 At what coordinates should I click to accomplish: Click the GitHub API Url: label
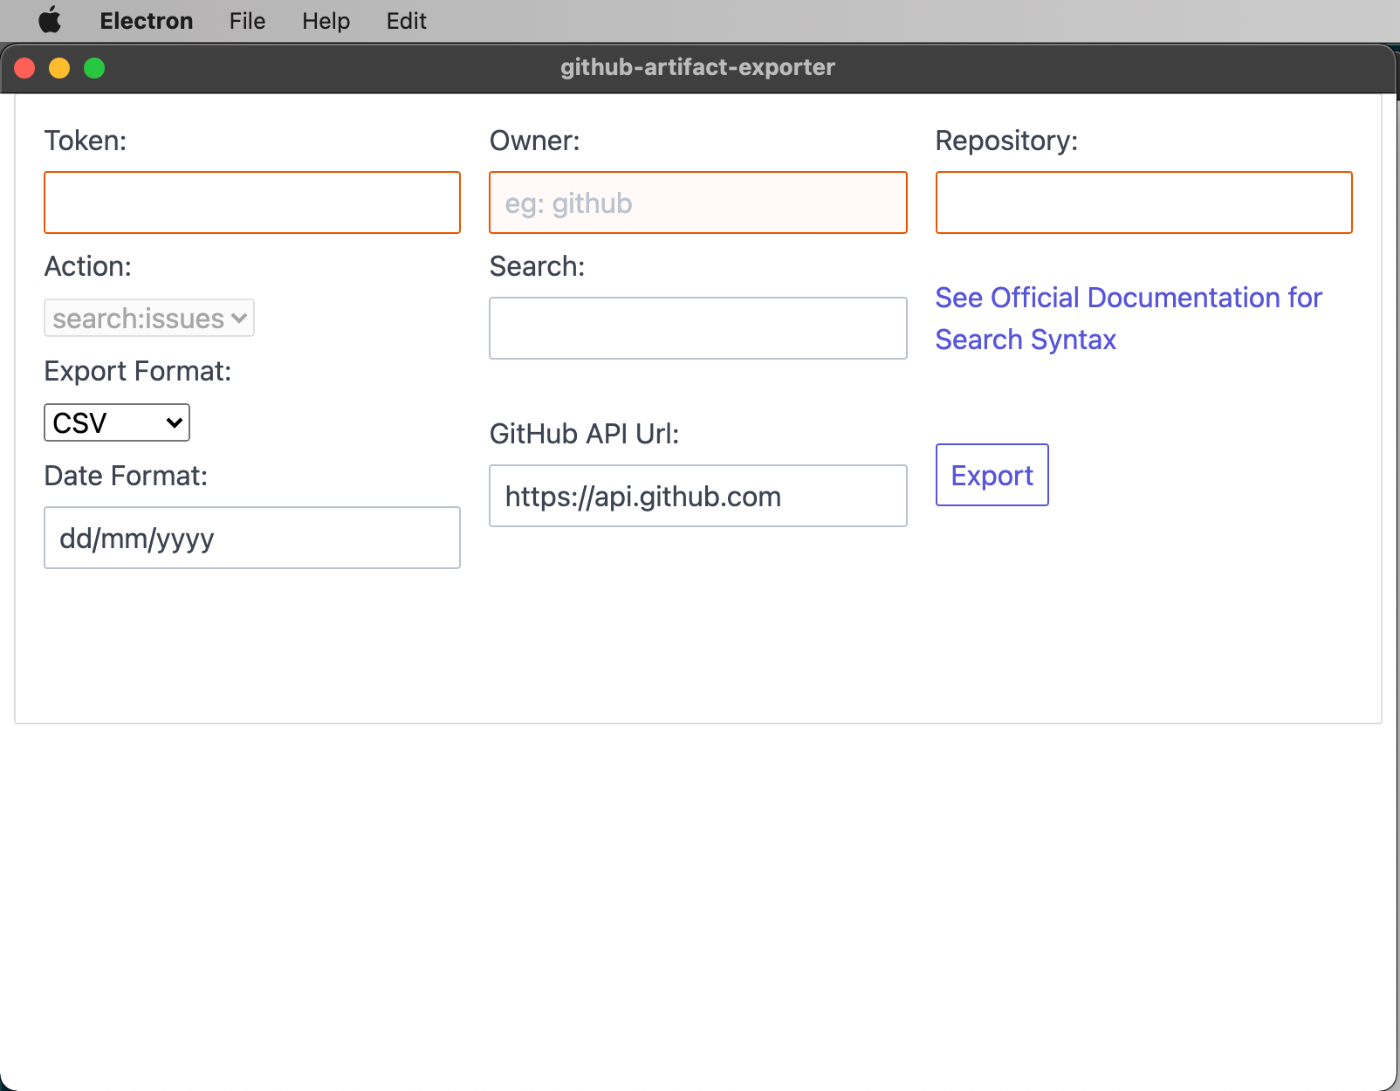coord(584,434)
